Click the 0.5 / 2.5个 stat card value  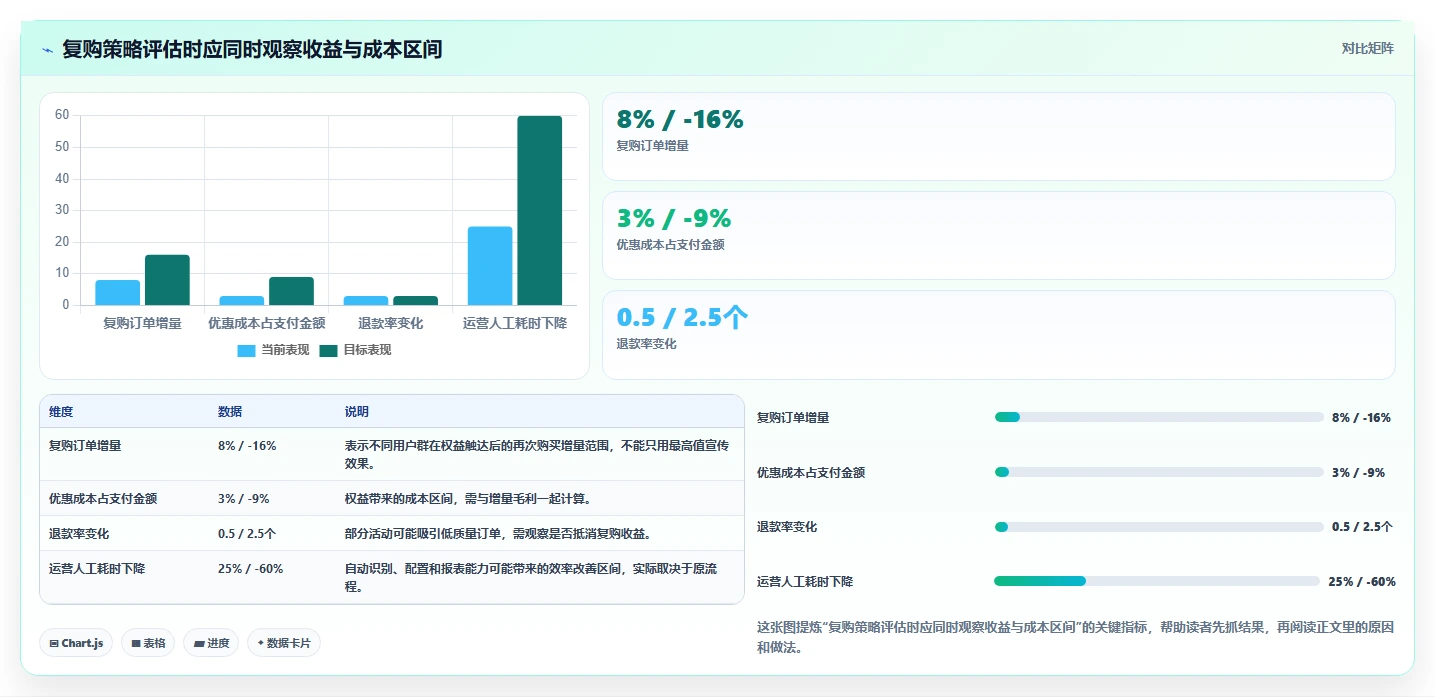(x=682, y=317)
